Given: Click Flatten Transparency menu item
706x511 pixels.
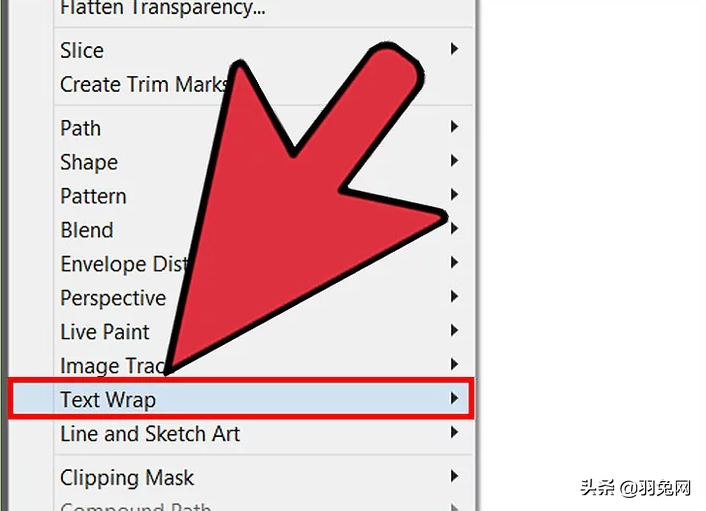Looking at the screenshot, I should pos(263,9).
